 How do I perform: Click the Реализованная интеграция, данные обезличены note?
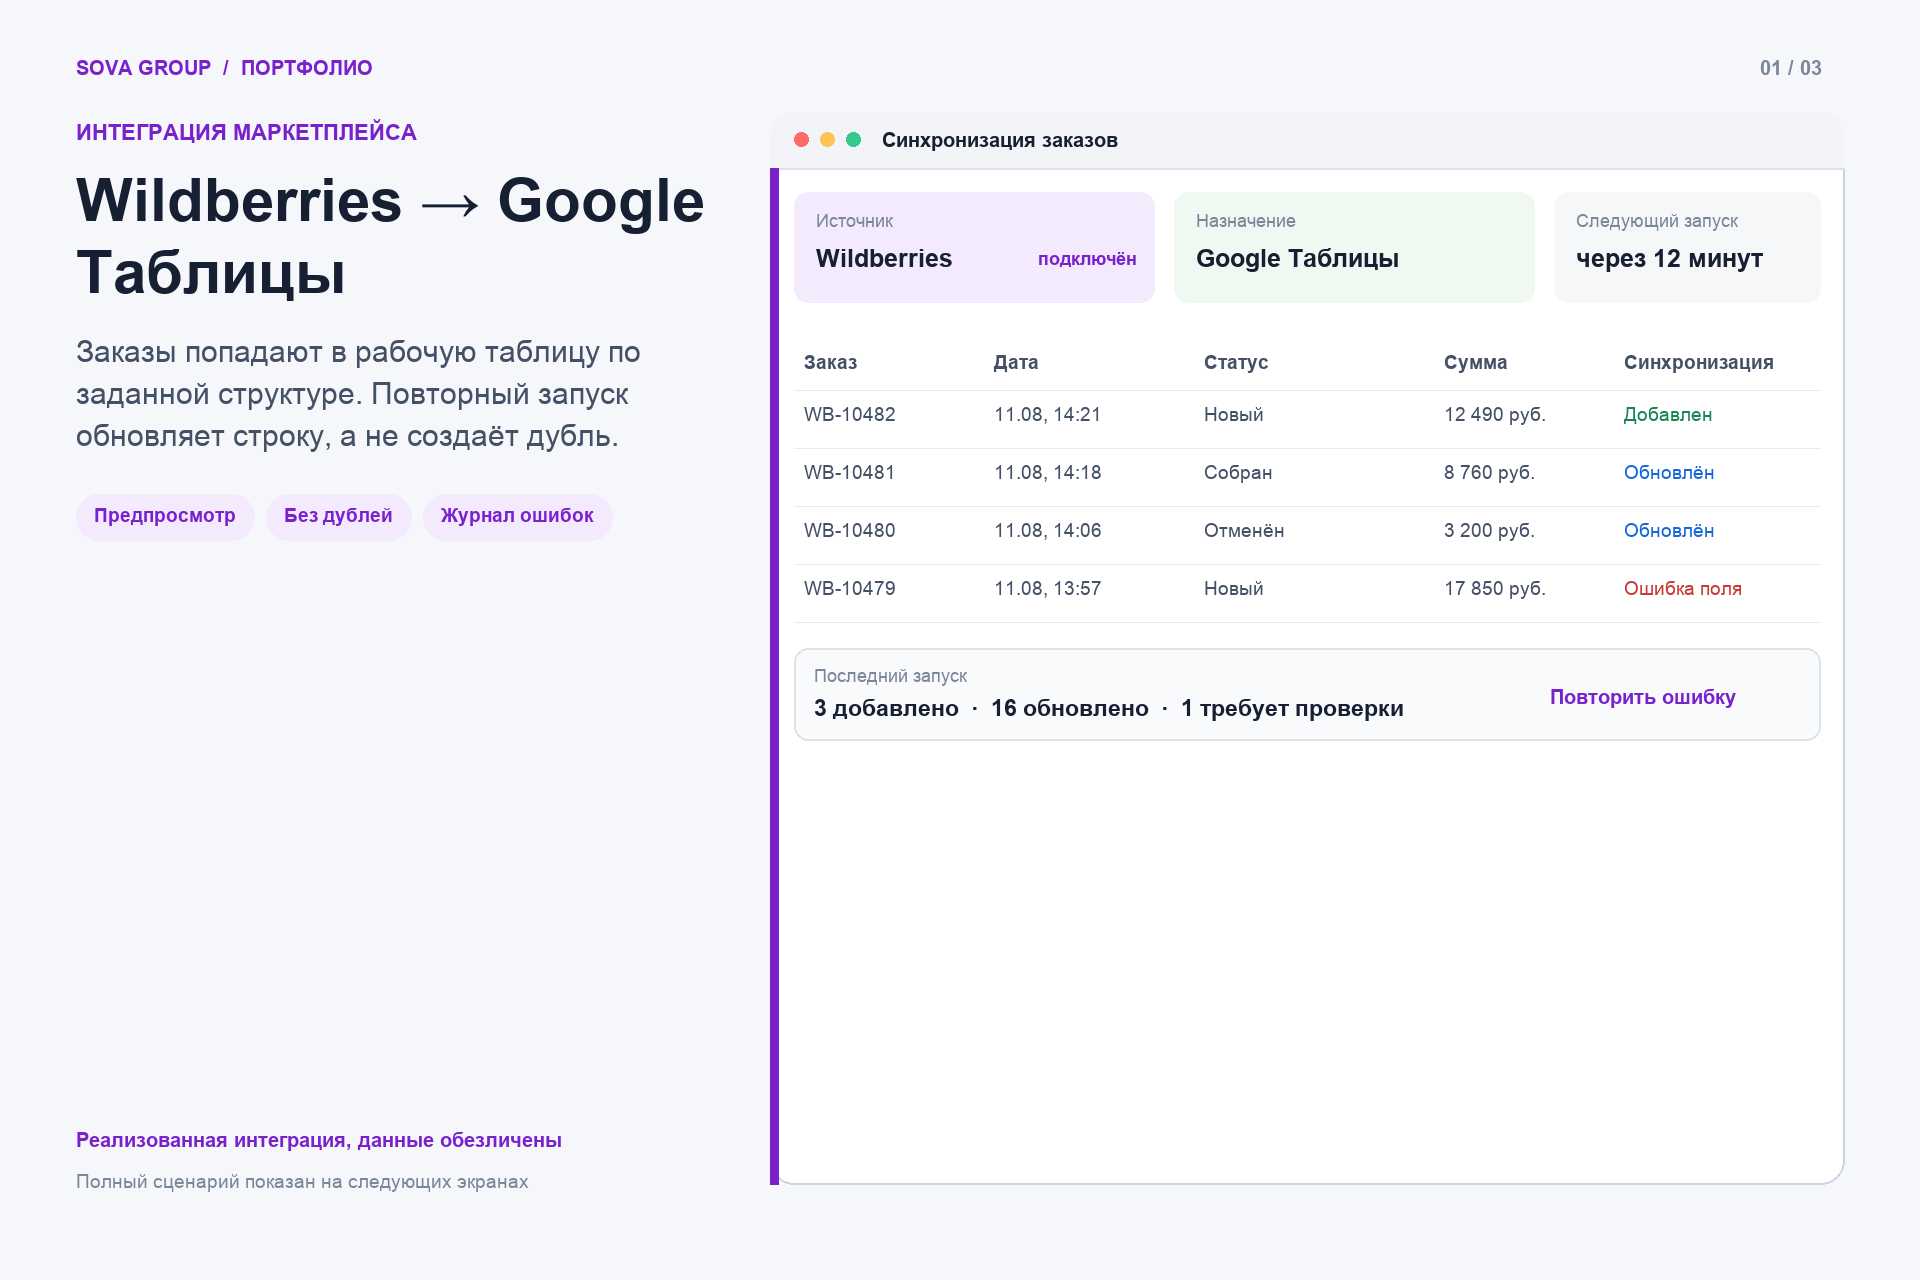tap(318, 1141)
